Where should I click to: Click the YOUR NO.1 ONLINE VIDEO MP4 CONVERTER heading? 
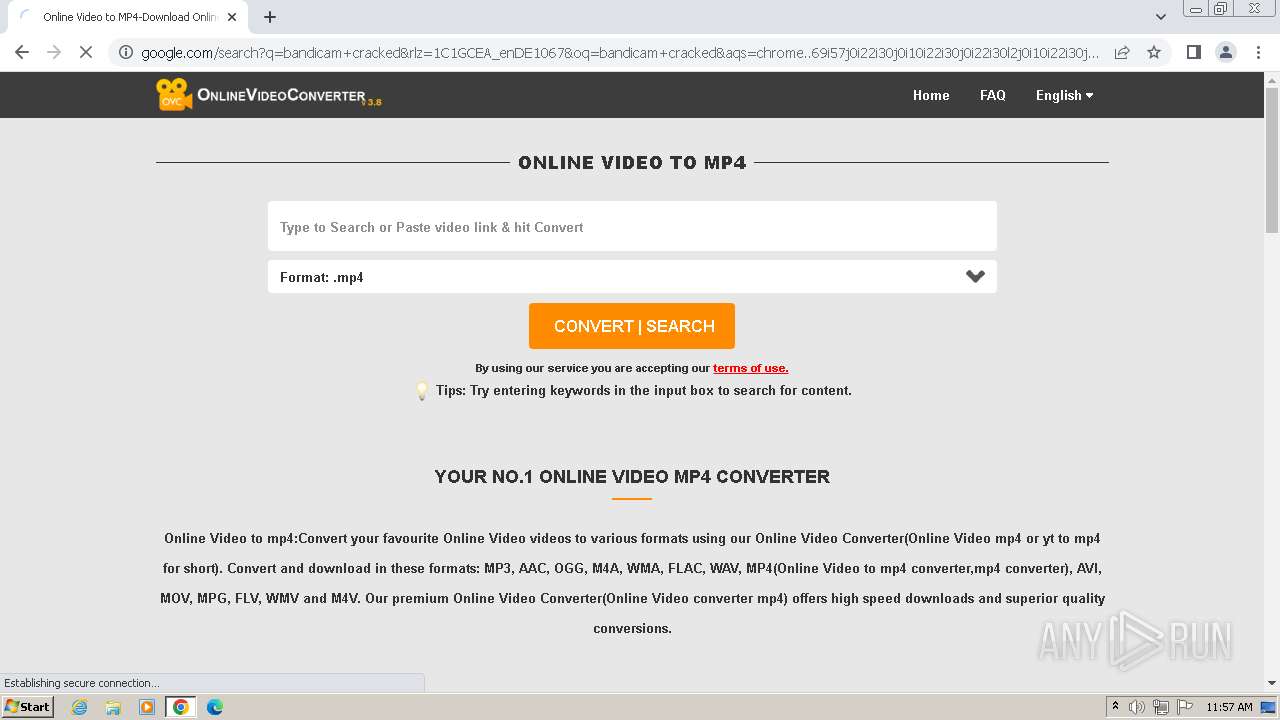[x=632, y=477]
